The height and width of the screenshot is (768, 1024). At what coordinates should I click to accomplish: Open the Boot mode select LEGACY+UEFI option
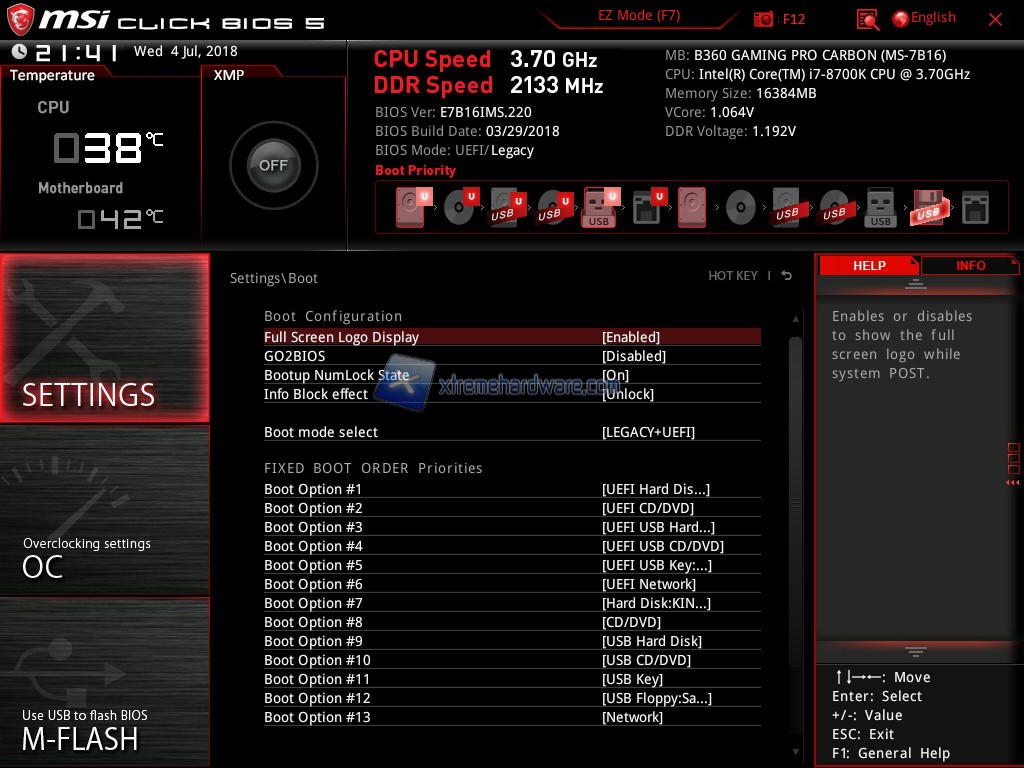pyautogui.click(x=648, y=433)
